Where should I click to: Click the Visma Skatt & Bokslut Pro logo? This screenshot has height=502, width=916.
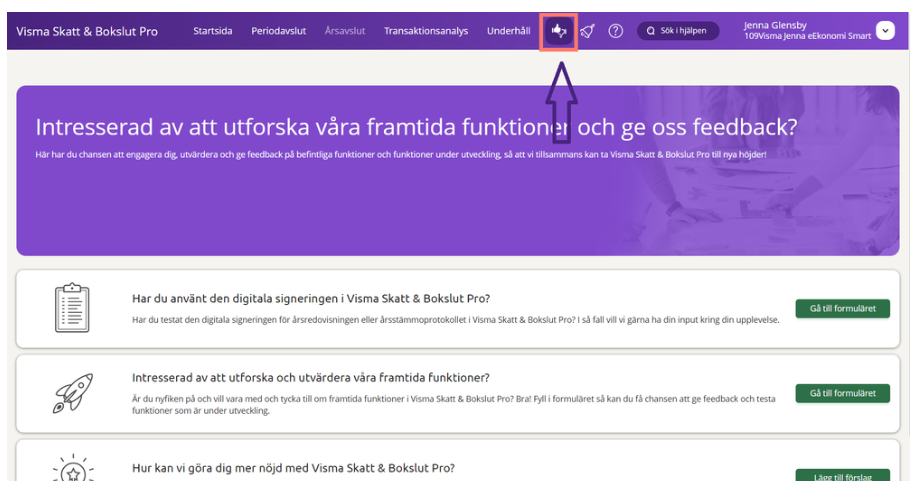pos(87,32)
